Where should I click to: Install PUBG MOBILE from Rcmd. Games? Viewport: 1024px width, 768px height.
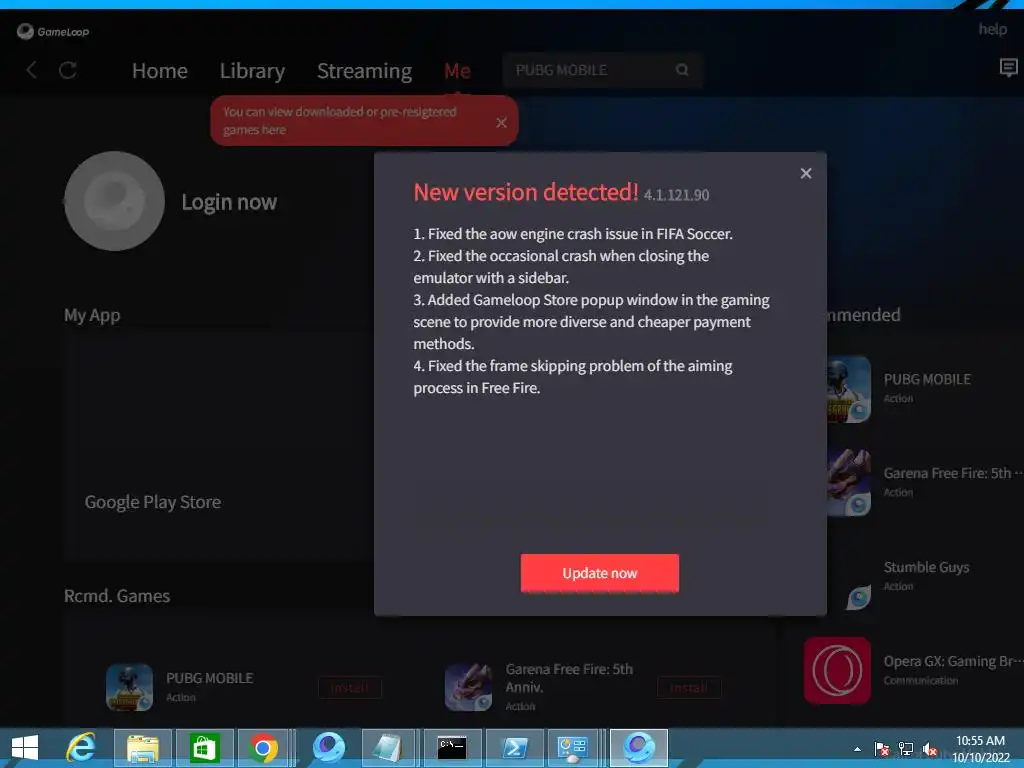pyautogui.click(x=350, y=688)
